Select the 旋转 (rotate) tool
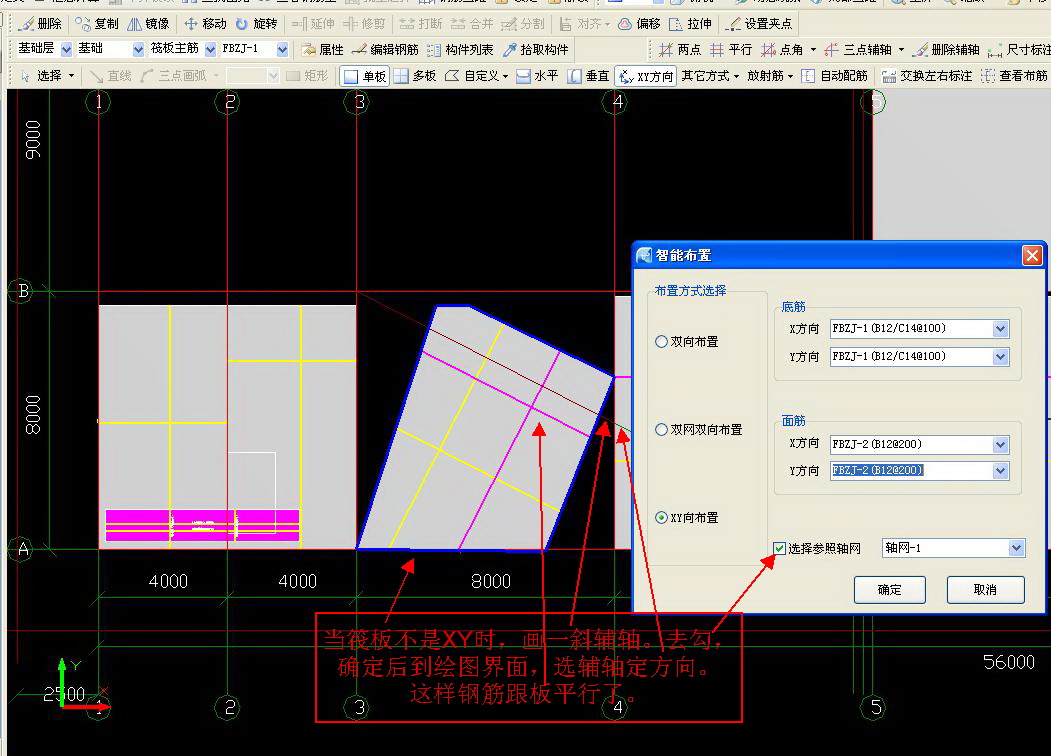 tap(257, 24)
